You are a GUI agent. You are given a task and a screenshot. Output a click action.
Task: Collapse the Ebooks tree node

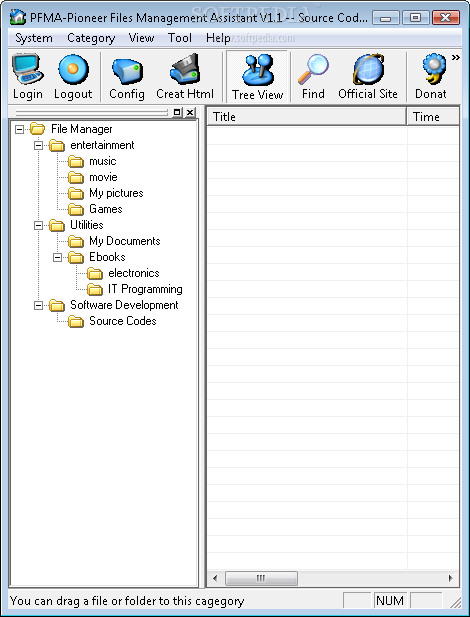click(x=57, y=257)
